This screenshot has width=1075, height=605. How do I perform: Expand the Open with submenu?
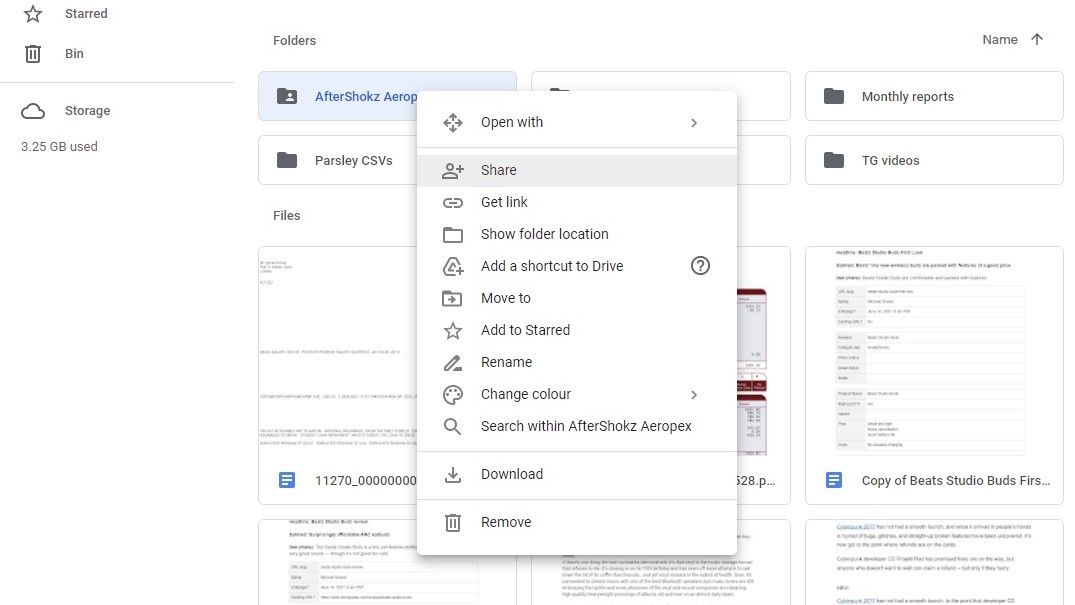click(694, 122)
